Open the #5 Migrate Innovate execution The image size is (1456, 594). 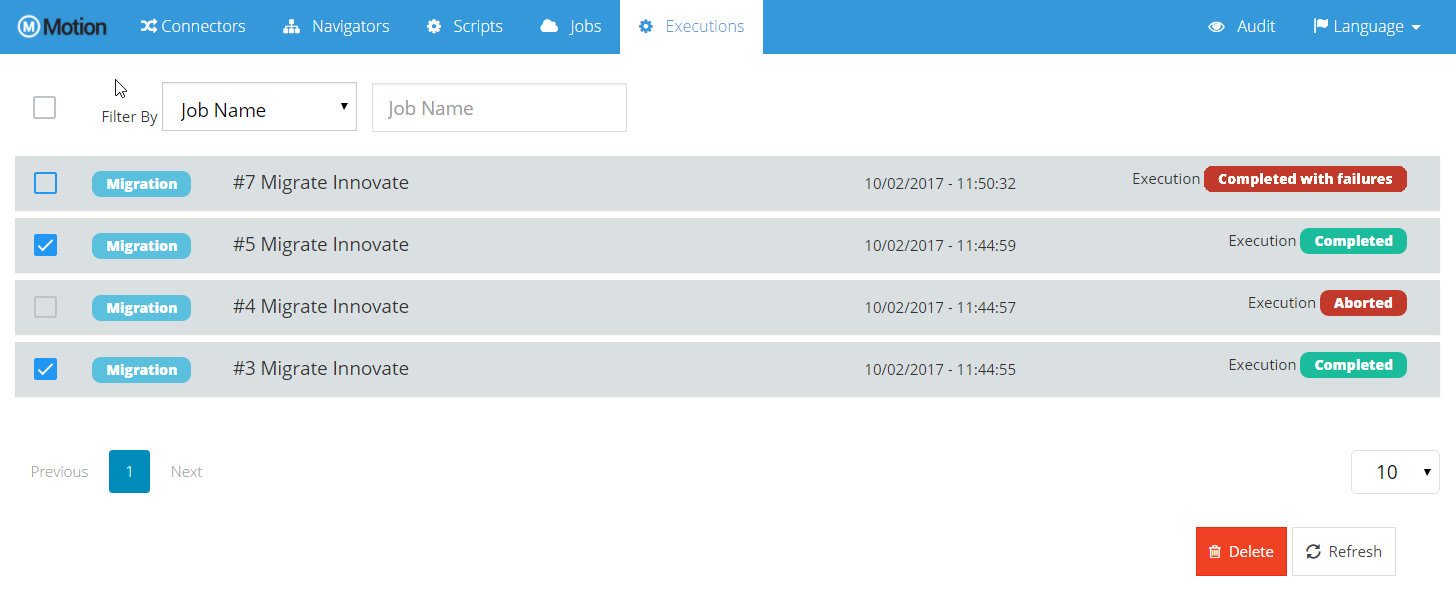coord(321,245)
